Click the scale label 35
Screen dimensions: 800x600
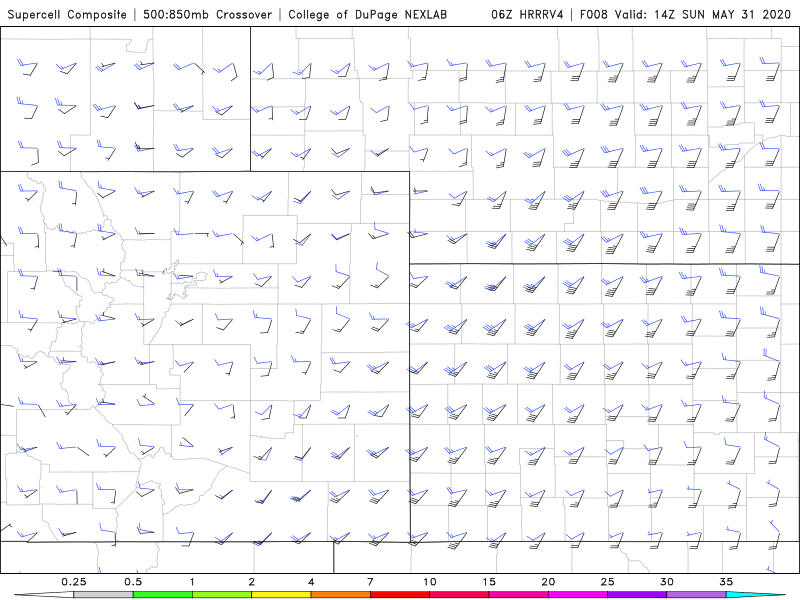click(x=726, y=582)
